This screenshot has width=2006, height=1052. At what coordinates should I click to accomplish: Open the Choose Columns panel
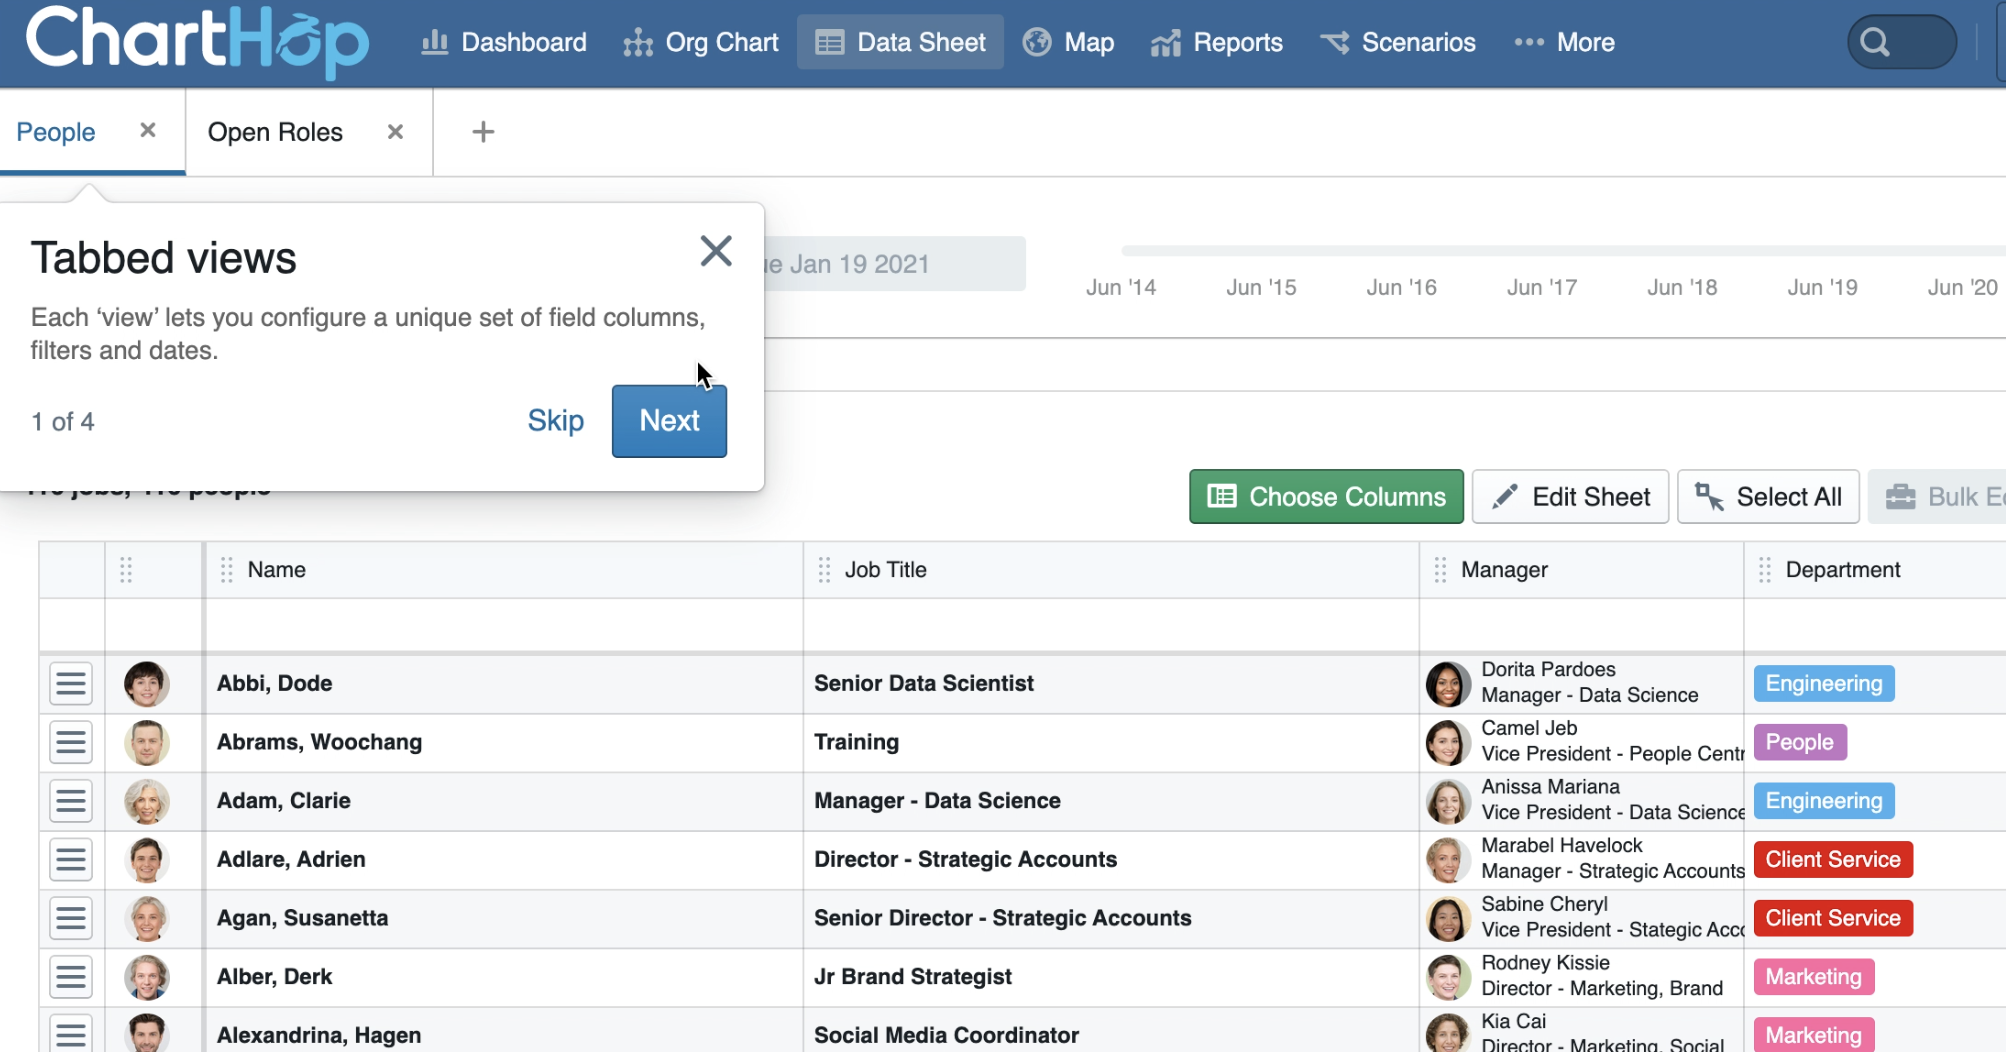(x=1326, y=497)
